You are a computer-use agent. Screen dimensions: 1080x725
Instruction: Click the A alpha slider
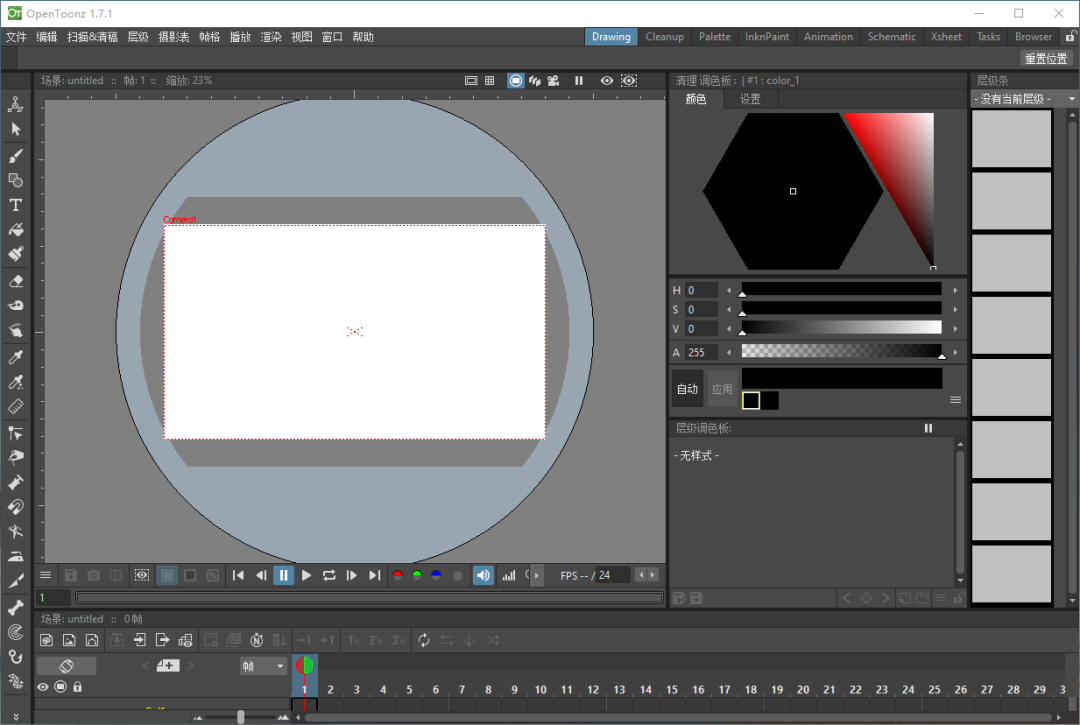pos(842,351)
